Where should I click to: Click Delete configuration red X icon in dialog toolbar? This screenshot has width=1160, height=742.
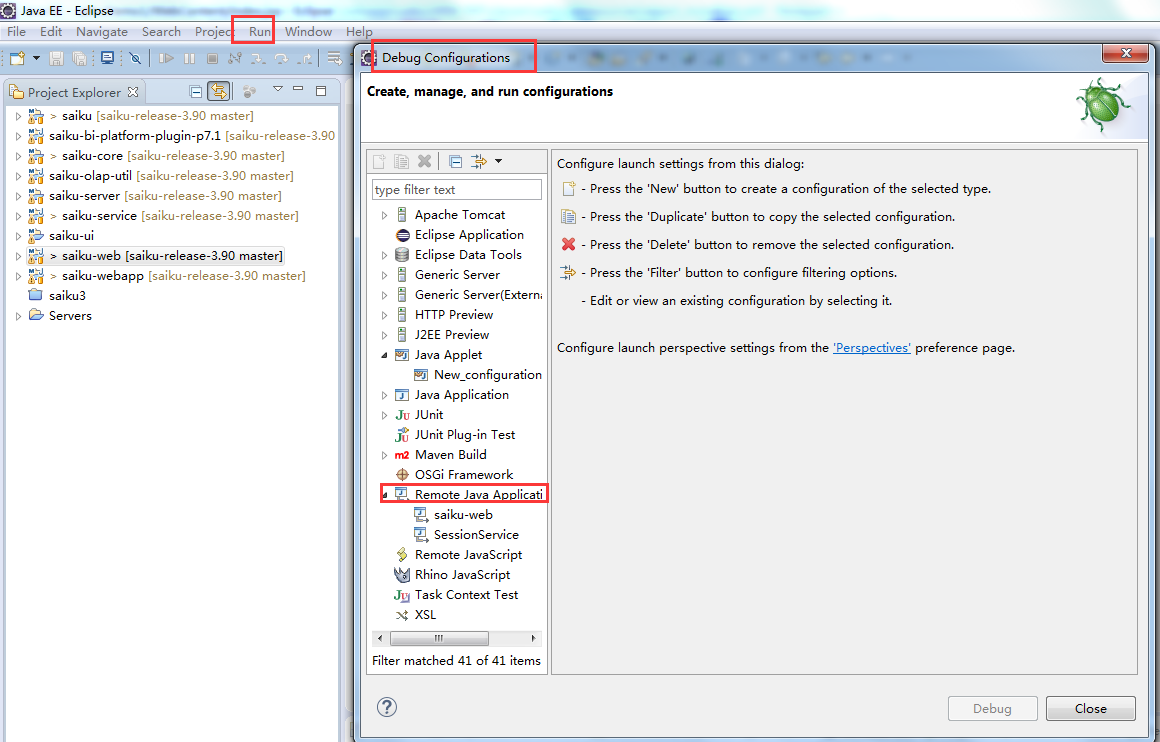click(x=424, y=161)
